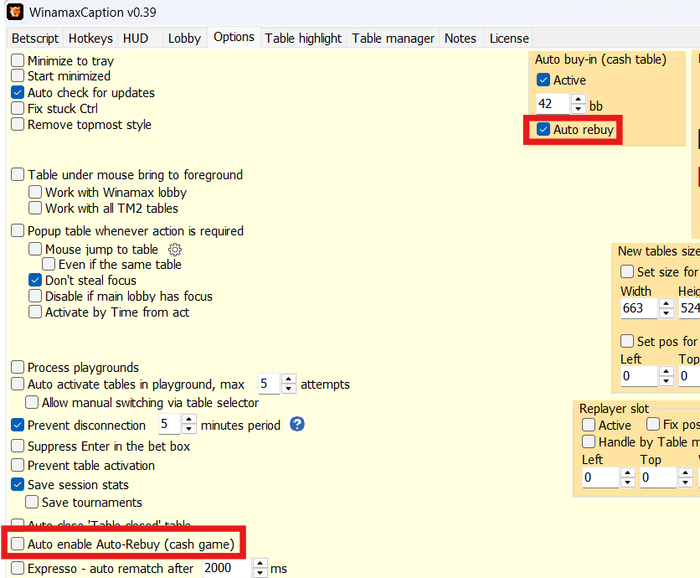Uncheck Auto rebuy in Auto buy-in panel
Viewport: 700px width, 578px height.
pos(543,129)
